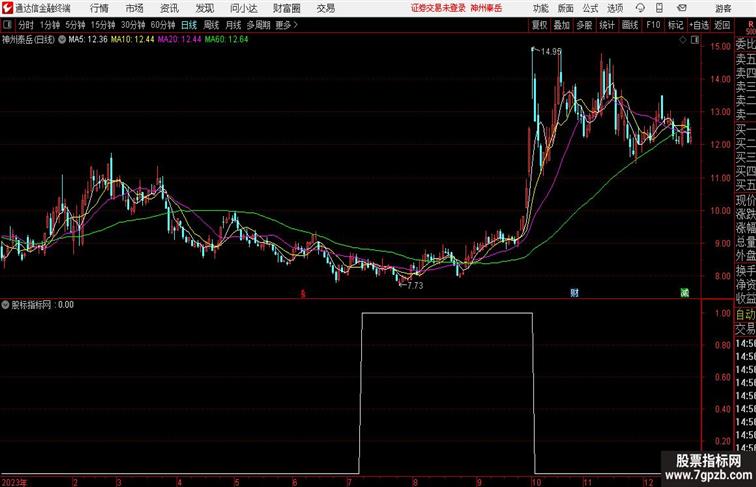Switch to the 1分钟 period tab
Screen dimensions: 756x487
tap(50, 25)
